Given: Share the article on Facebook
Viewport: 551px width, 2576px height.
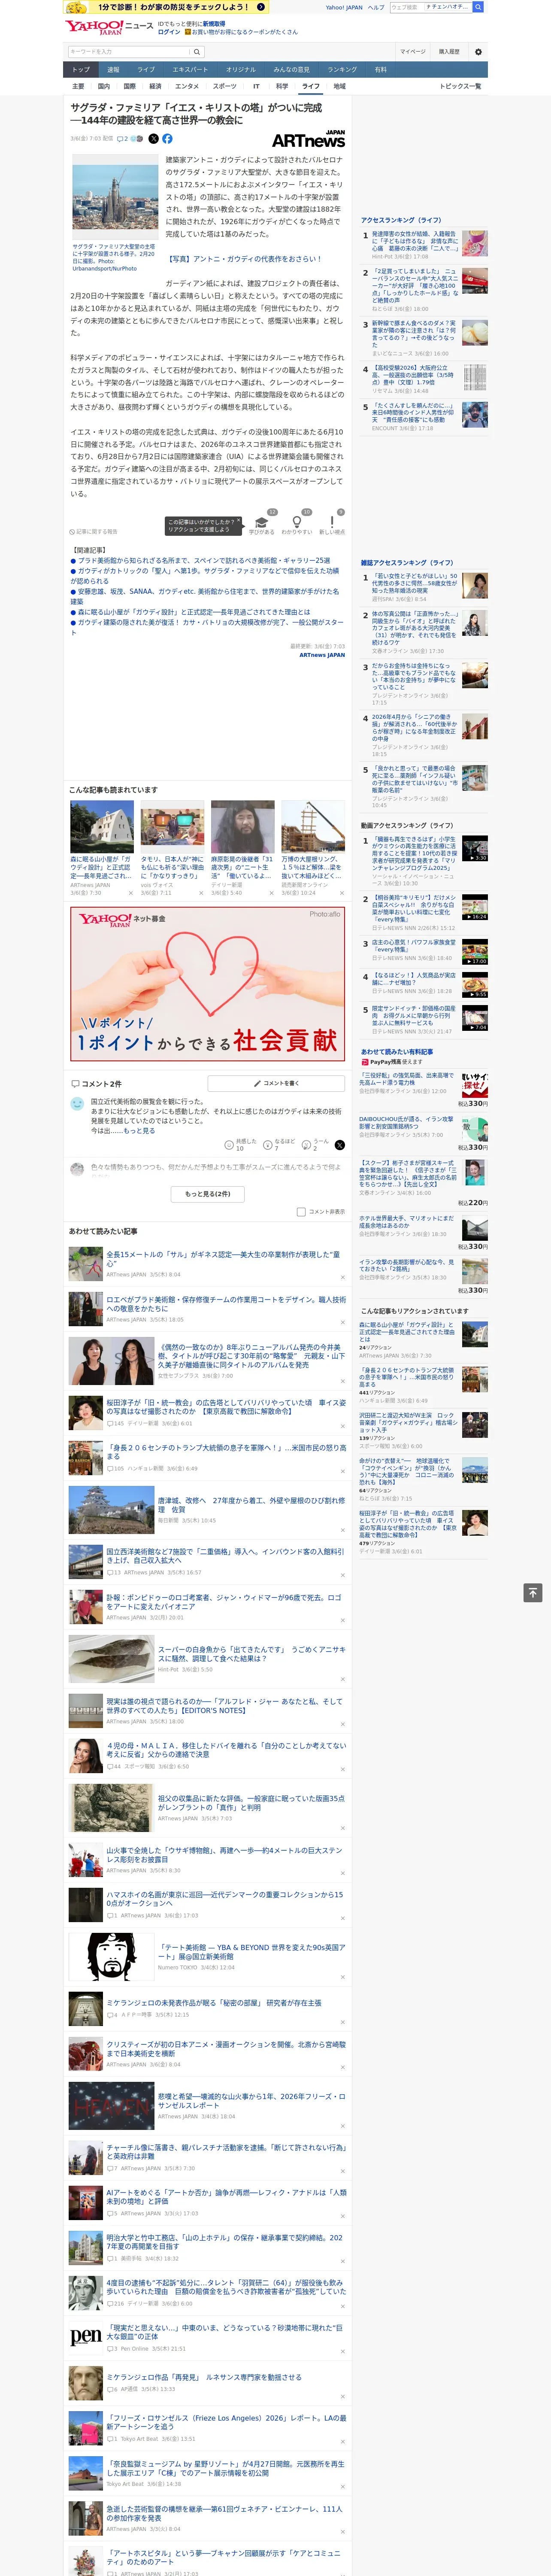Looking at the screenshot, I should point(167,139).
